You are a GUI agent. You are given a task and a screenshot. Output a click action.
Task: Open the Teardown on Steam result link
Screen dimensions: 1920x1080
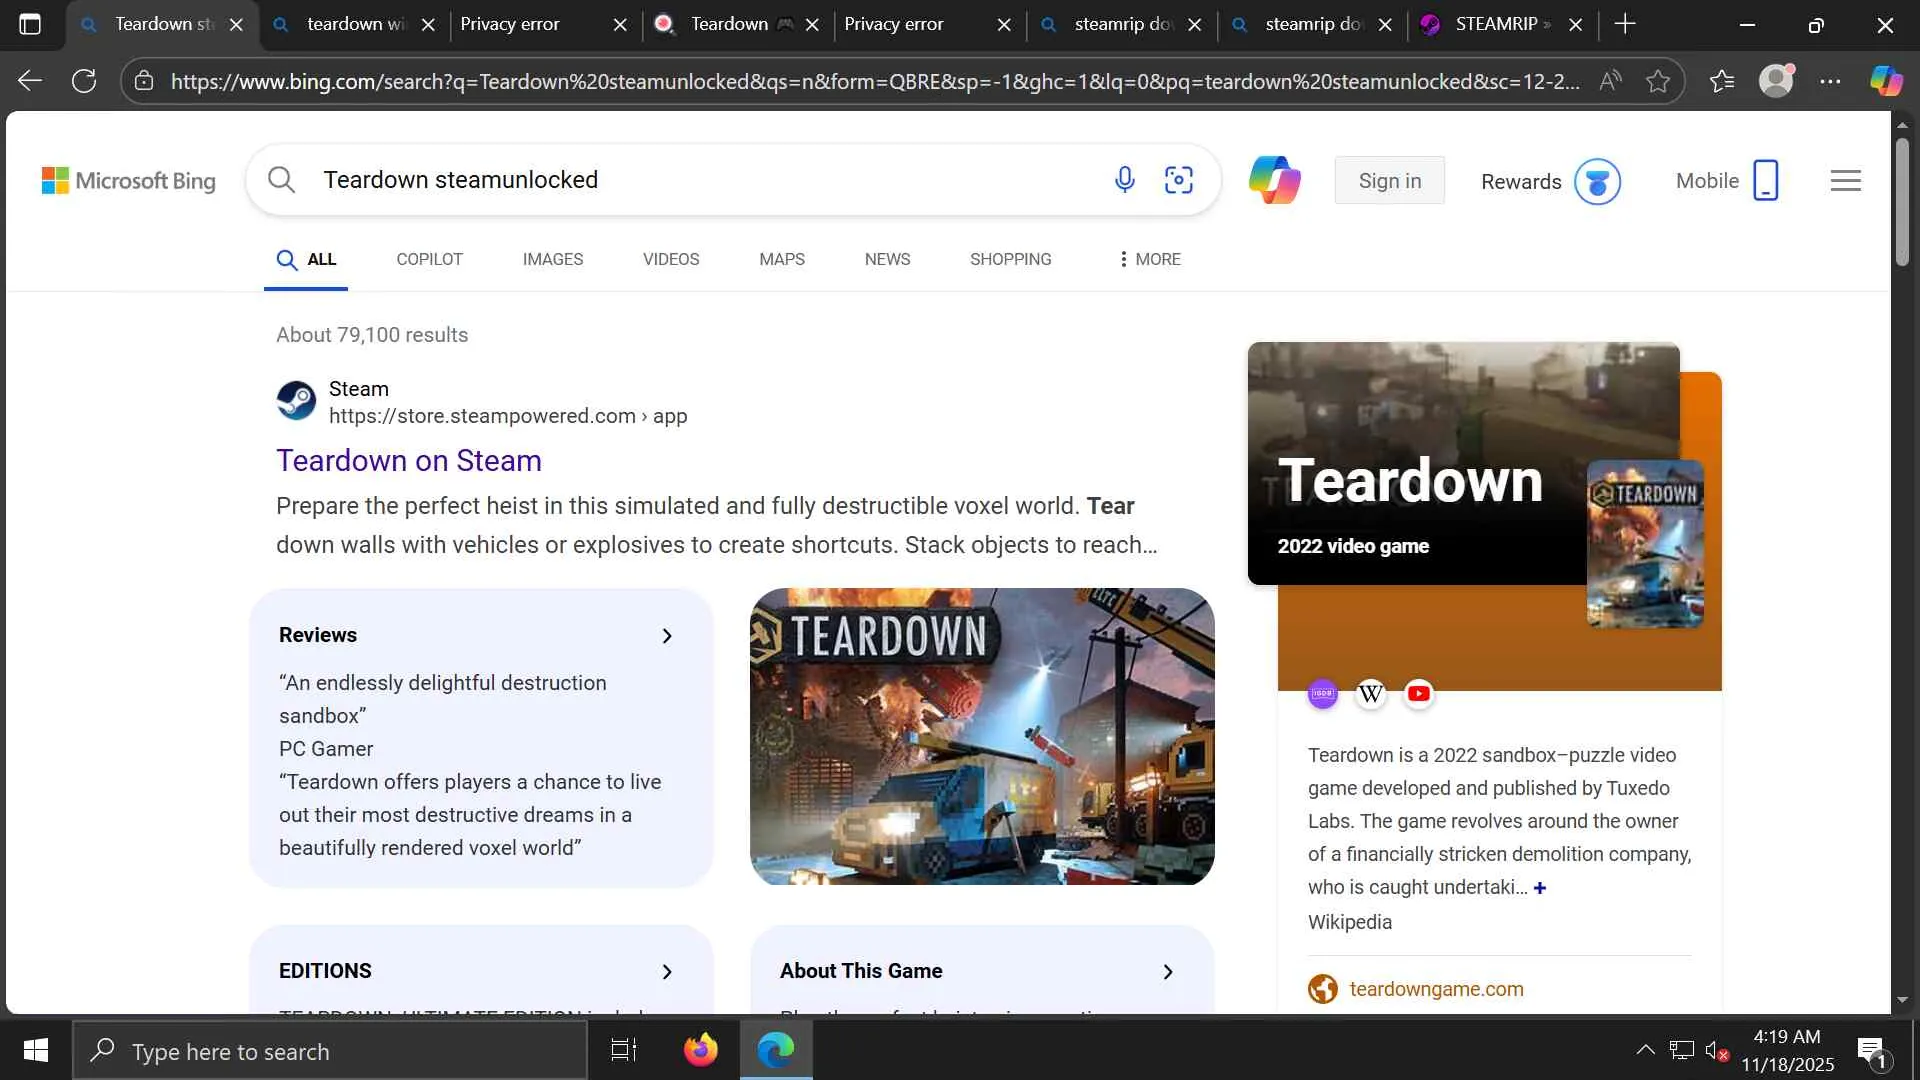(408, 461)
